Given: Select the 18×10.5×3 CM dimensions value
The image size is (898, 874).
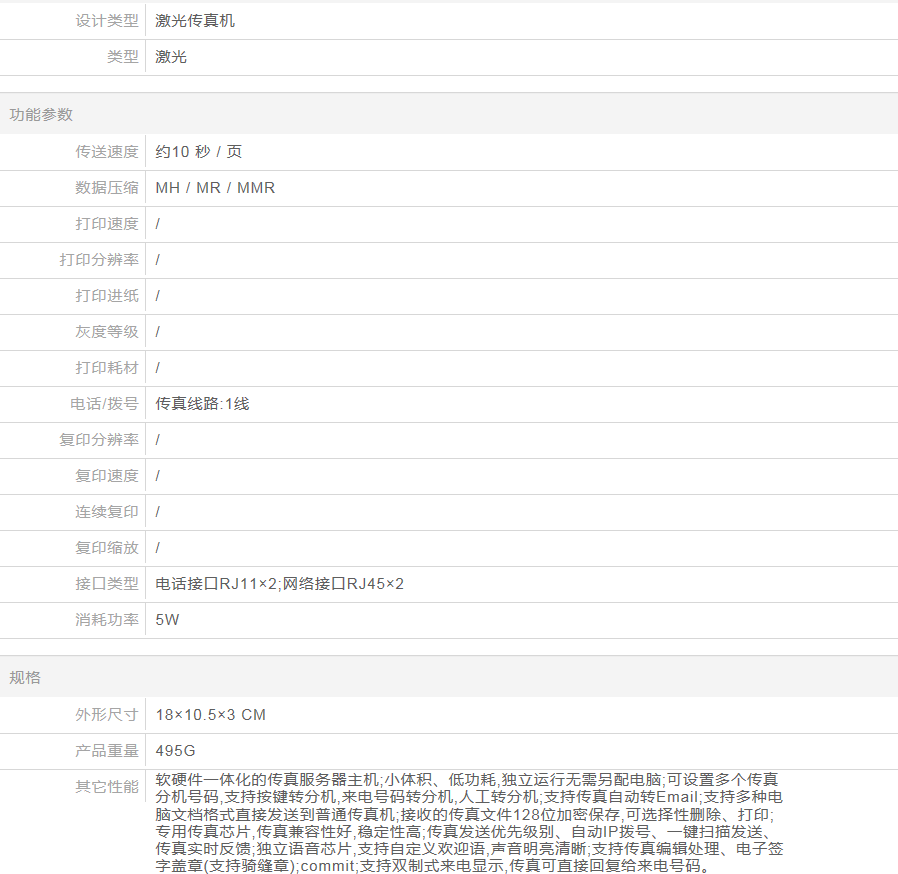Looking at the screenshot, I should click(x=210, y=715).
